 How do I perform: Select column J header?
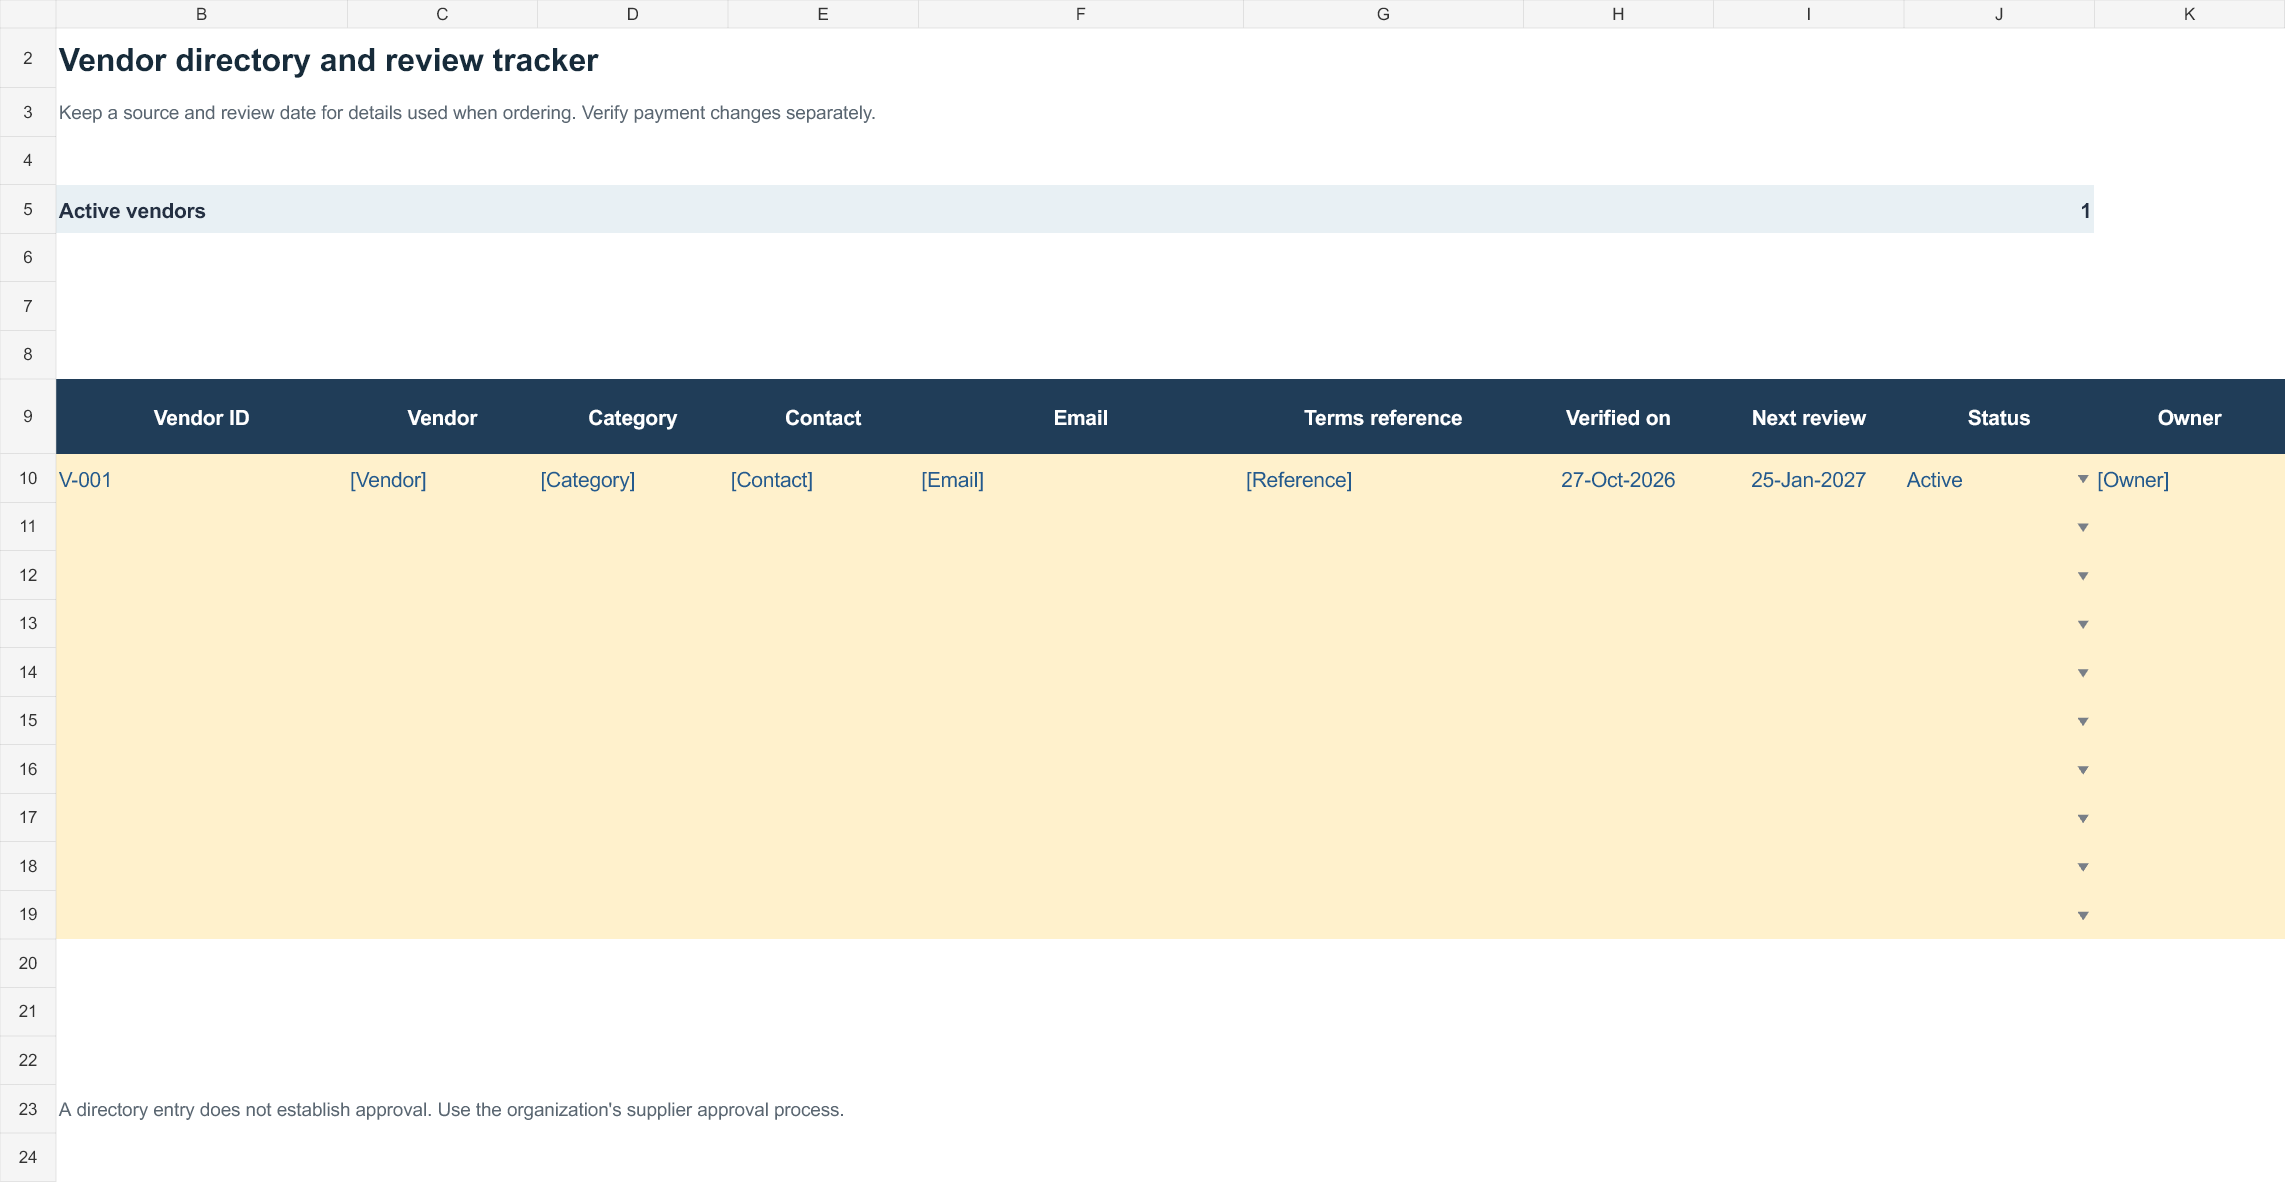click(x=1999, y=14)
